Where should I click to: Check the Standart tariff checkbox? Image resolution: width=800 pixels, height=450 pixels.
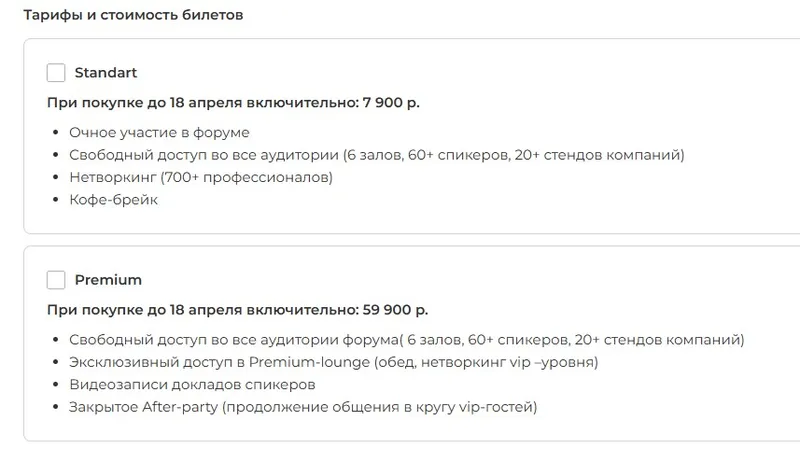(x=56, y=73)
